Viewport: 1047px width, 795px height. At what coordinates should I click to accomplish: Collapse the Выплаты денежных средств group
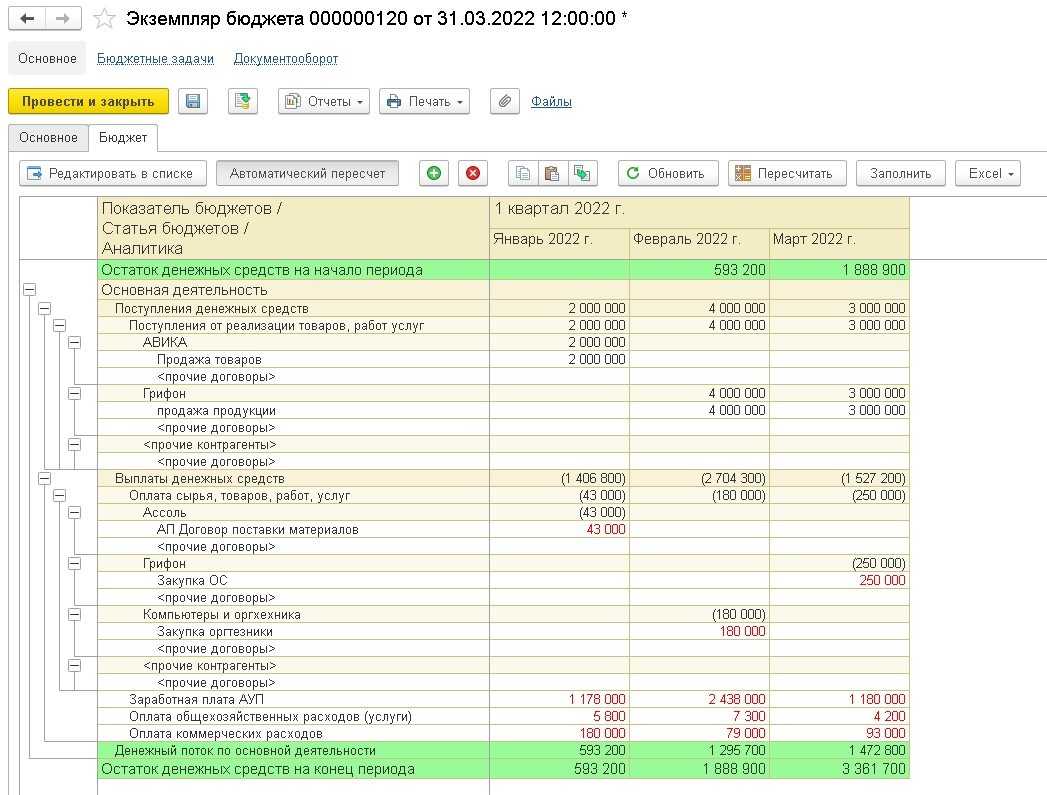click(44, 479)
